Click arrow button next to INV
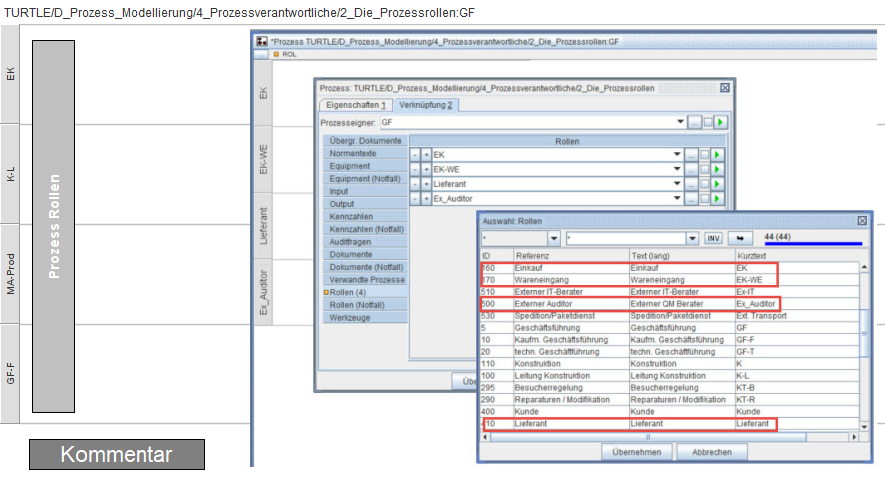Screen dimensions: 885x477 pos(741,239)
